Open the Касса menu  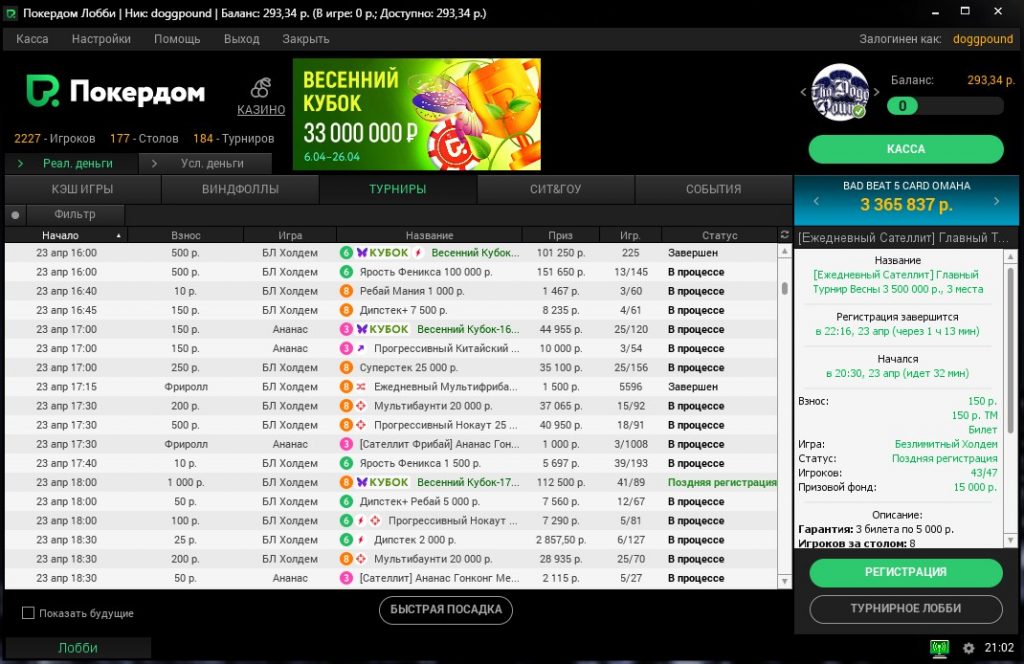pyautogui.click(x=32, y=39)
